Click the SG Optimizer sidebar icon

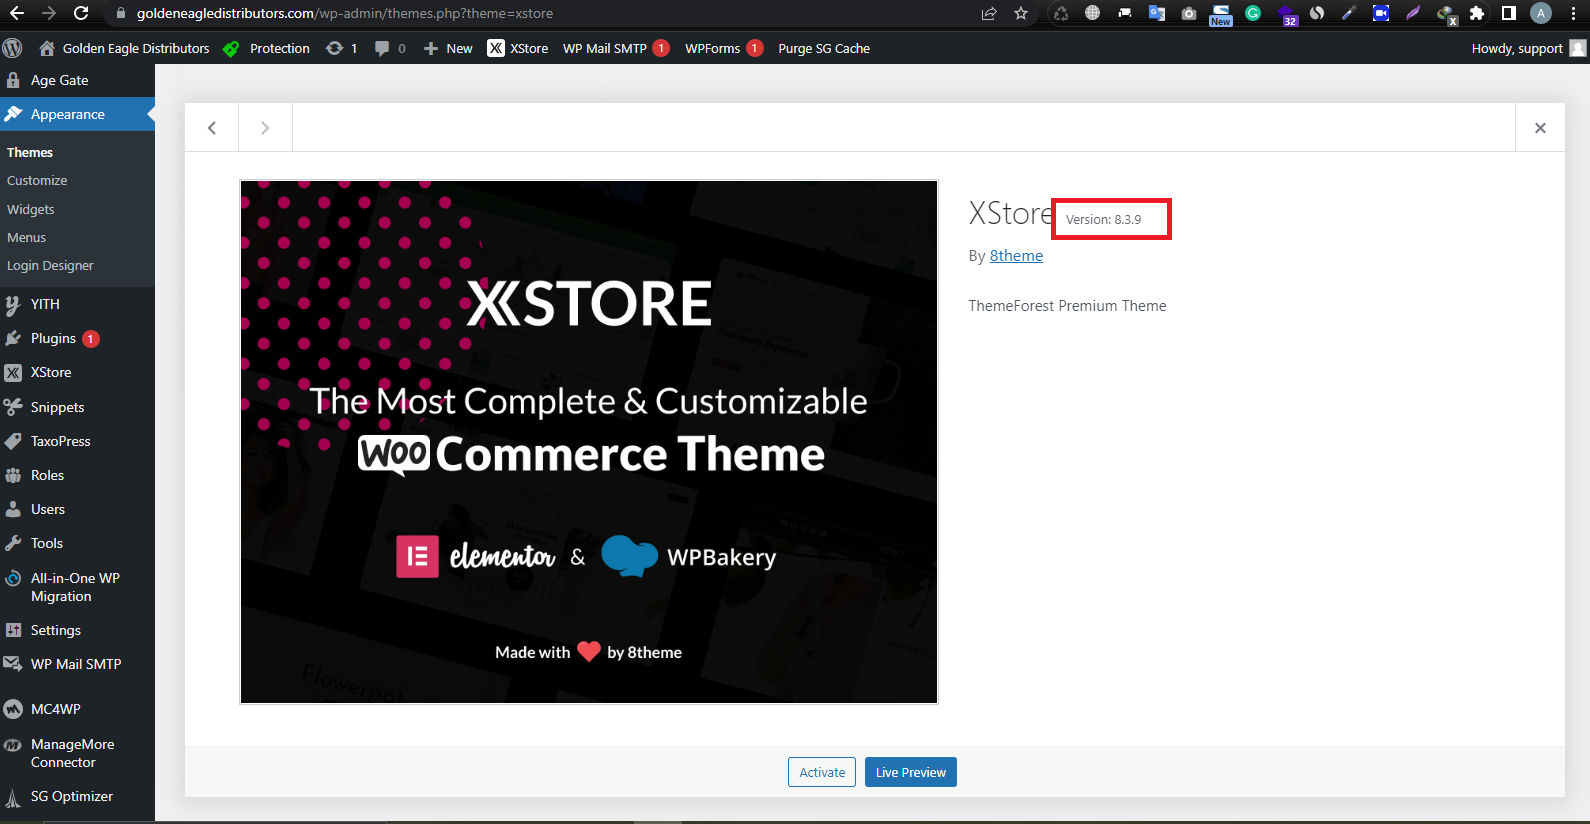point(13,797)
